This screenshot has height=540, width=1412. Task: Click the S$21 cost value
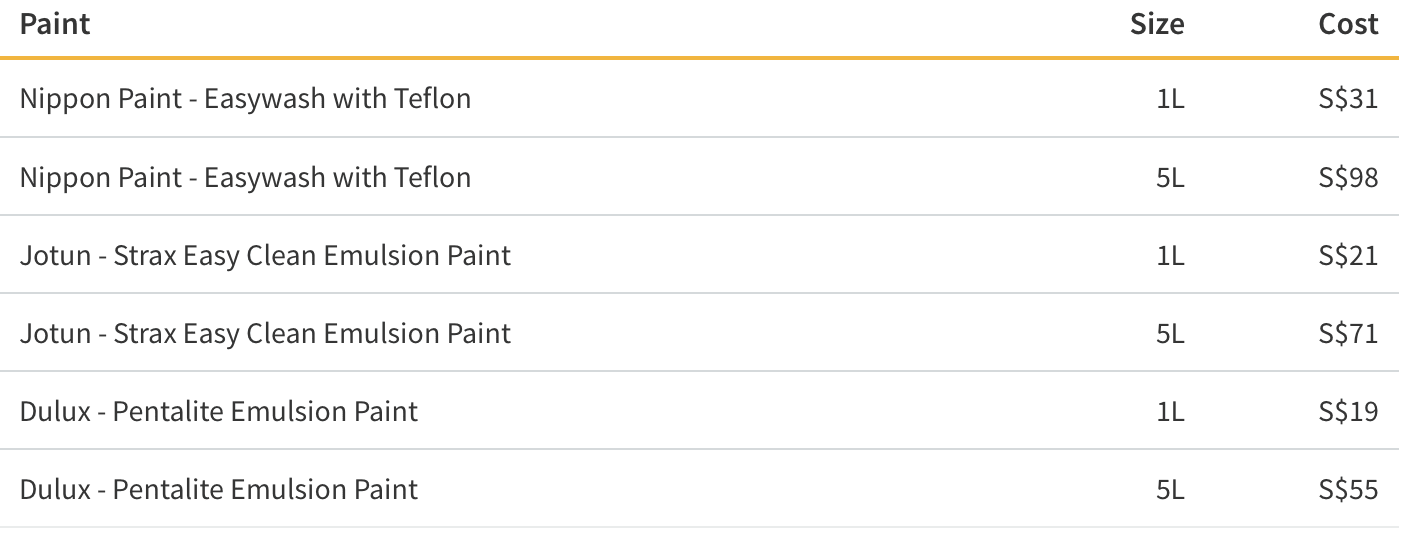pyautogui.click(x=1348, y=255)
